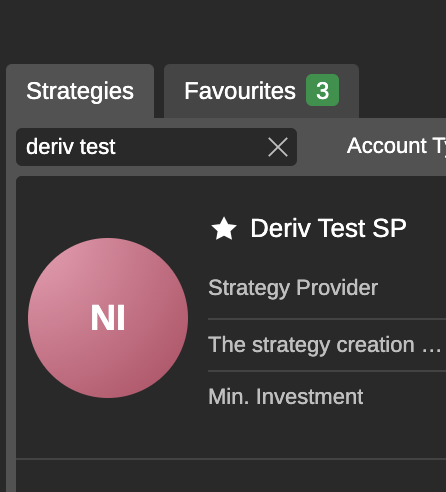Image resolution: width=446 pixels, height=492 pixels.
Task: Switch to the Favourites tab
Action: pos(261,91)
